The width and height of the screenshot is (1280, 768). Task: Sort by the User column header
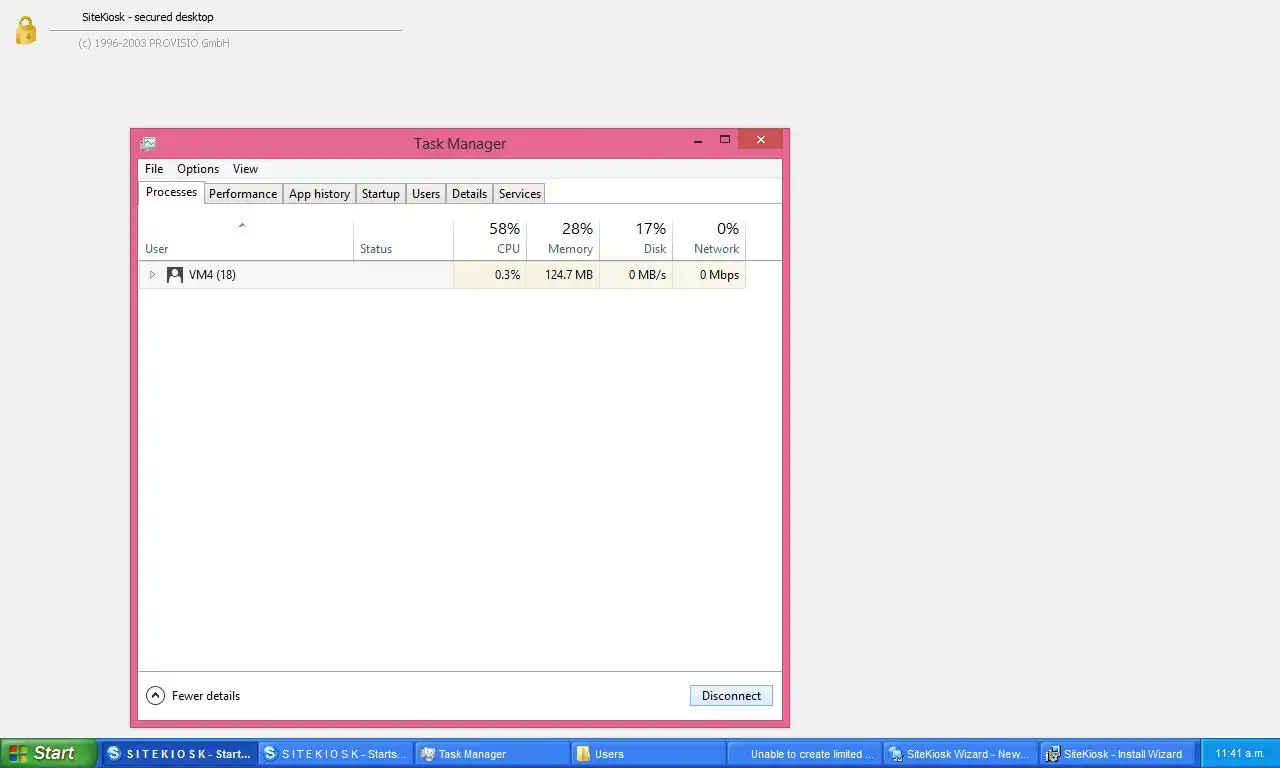click(x=246, y=240)
